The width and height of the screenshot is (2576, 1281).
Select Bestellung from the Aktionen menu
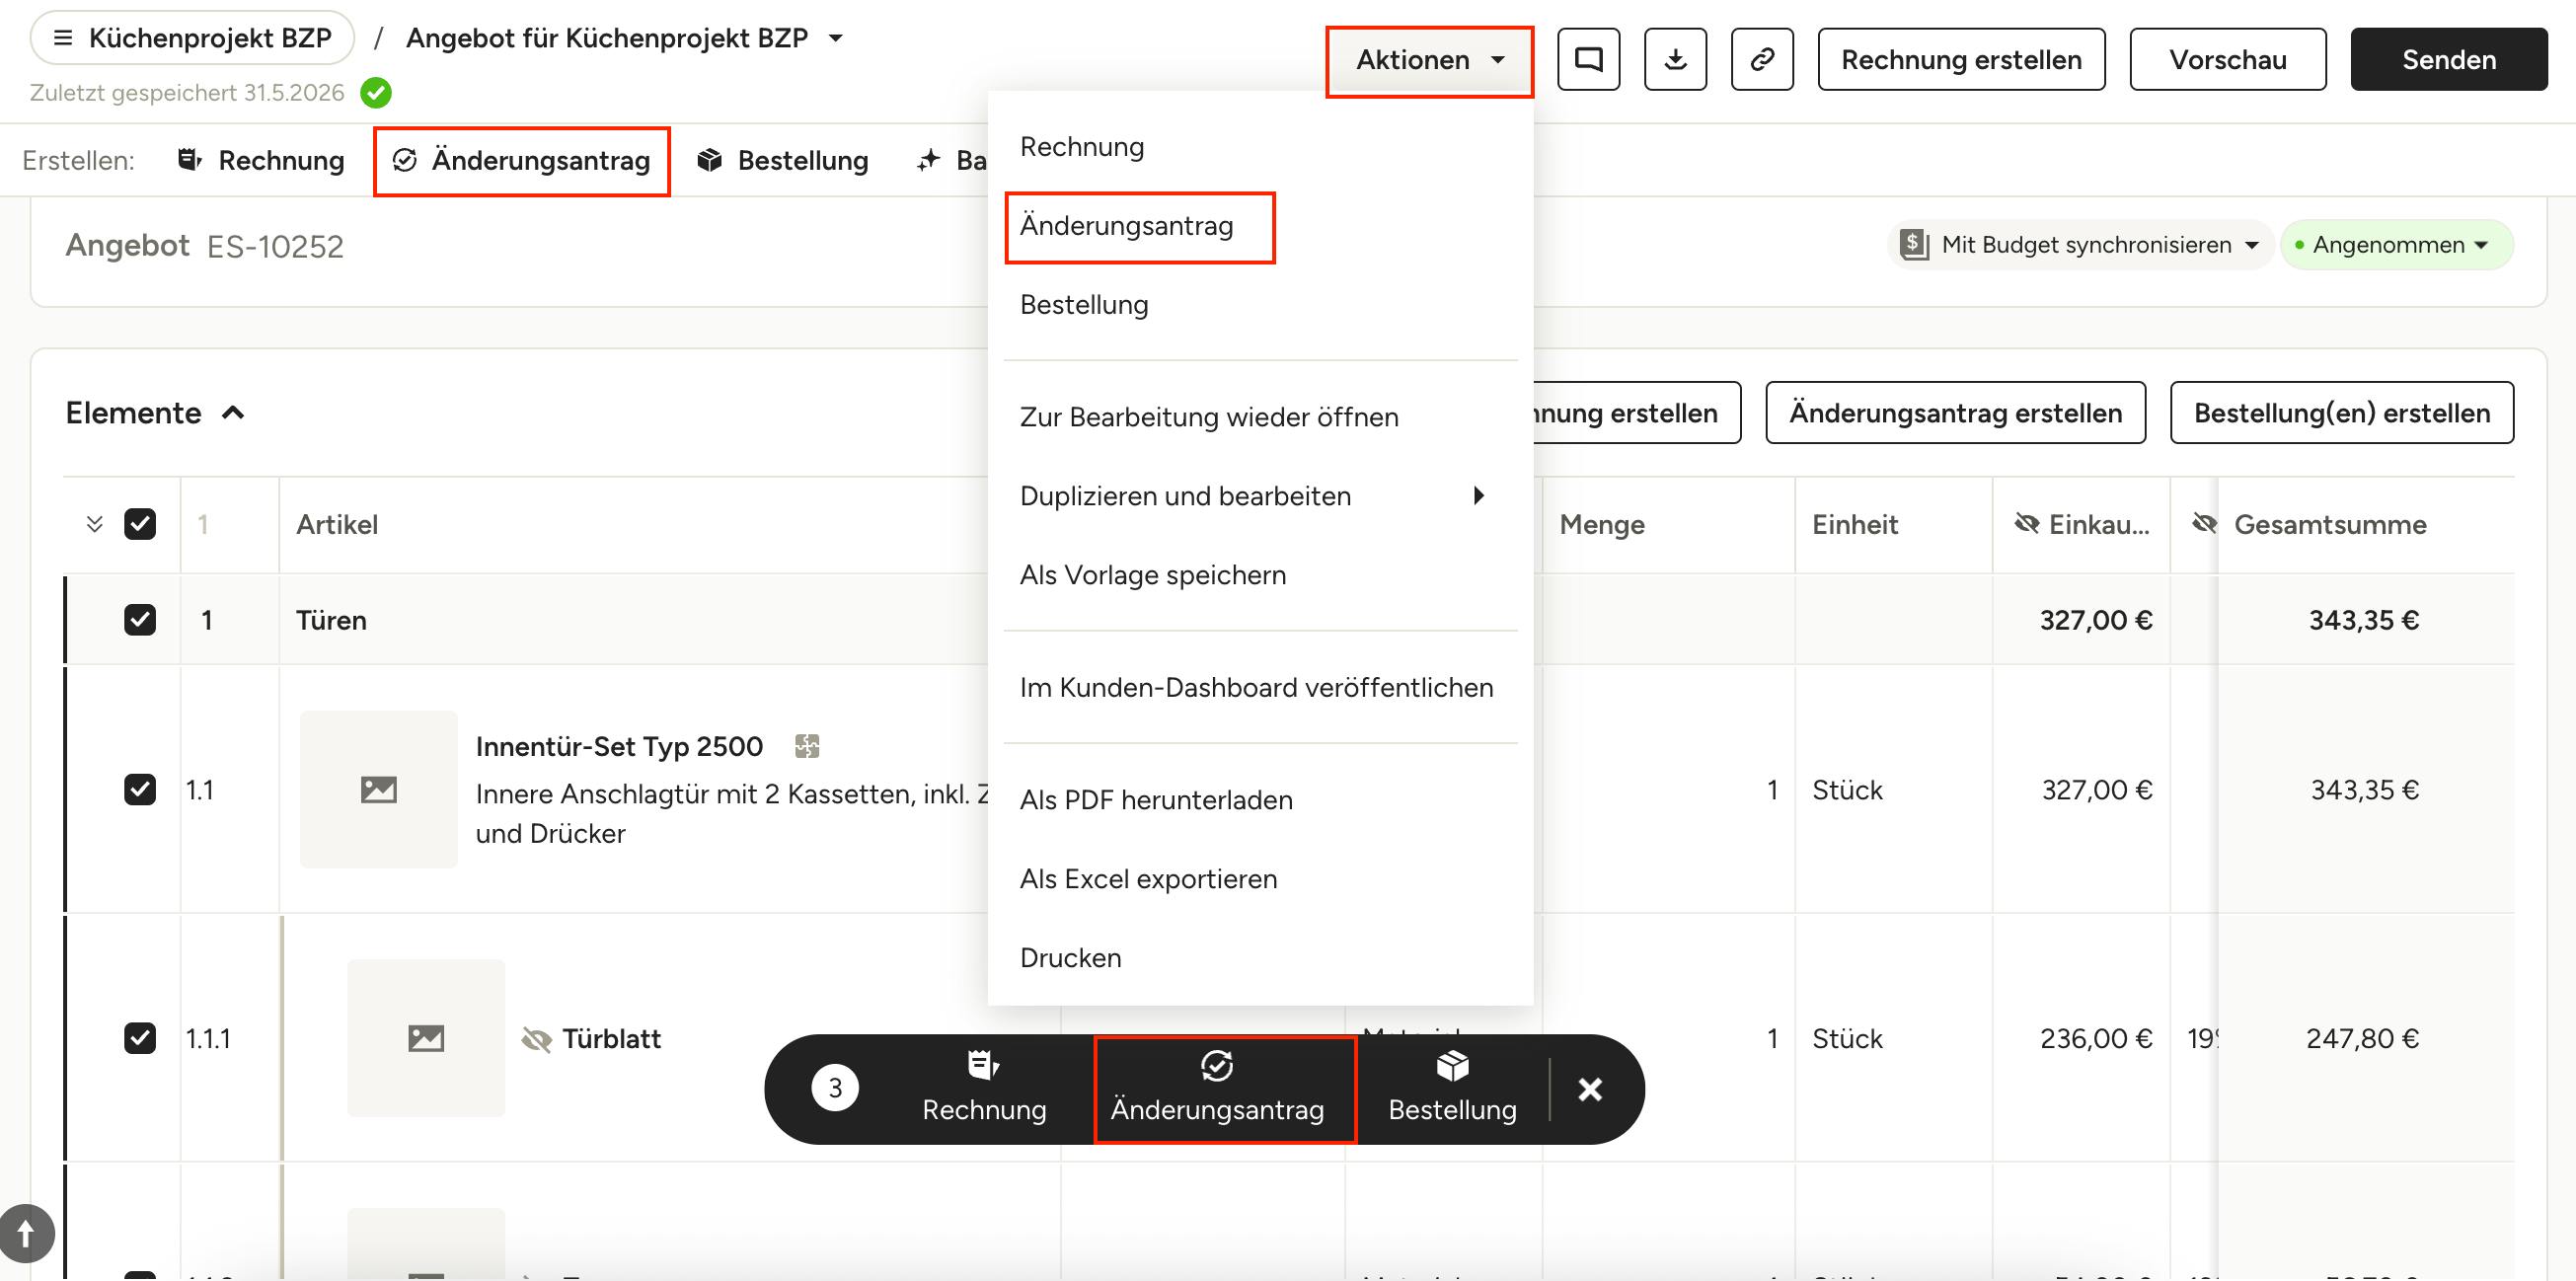coord(1260,305)
